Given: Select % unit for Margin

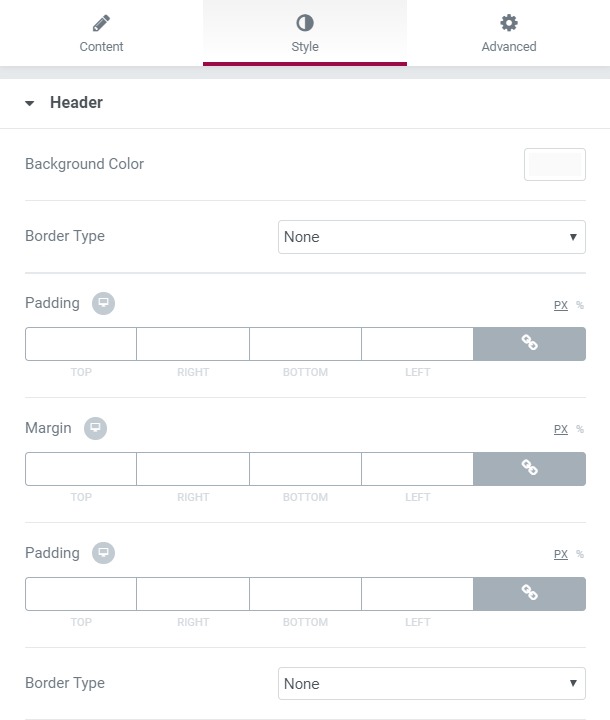Looking at the screenshot, I should 580,429.
